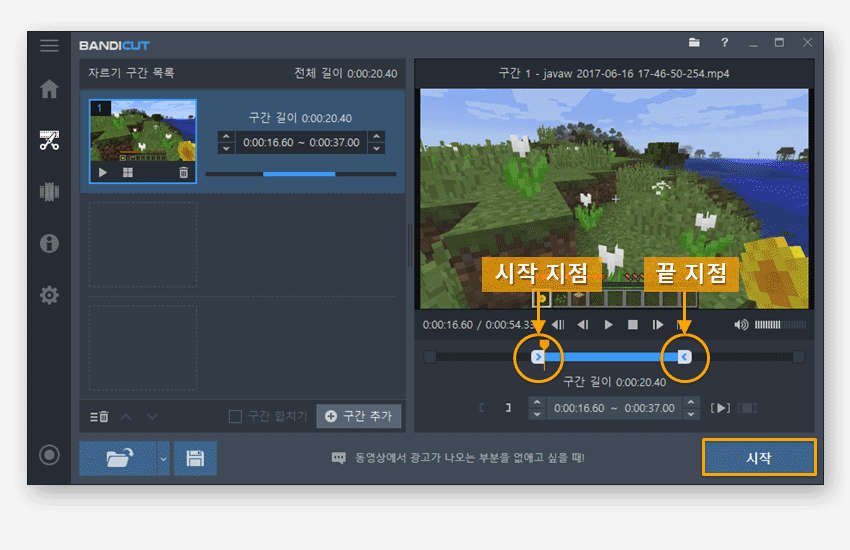Viewport: 850px width, 550px height.
Task: Click the video preview area
Action: (614, 199)
